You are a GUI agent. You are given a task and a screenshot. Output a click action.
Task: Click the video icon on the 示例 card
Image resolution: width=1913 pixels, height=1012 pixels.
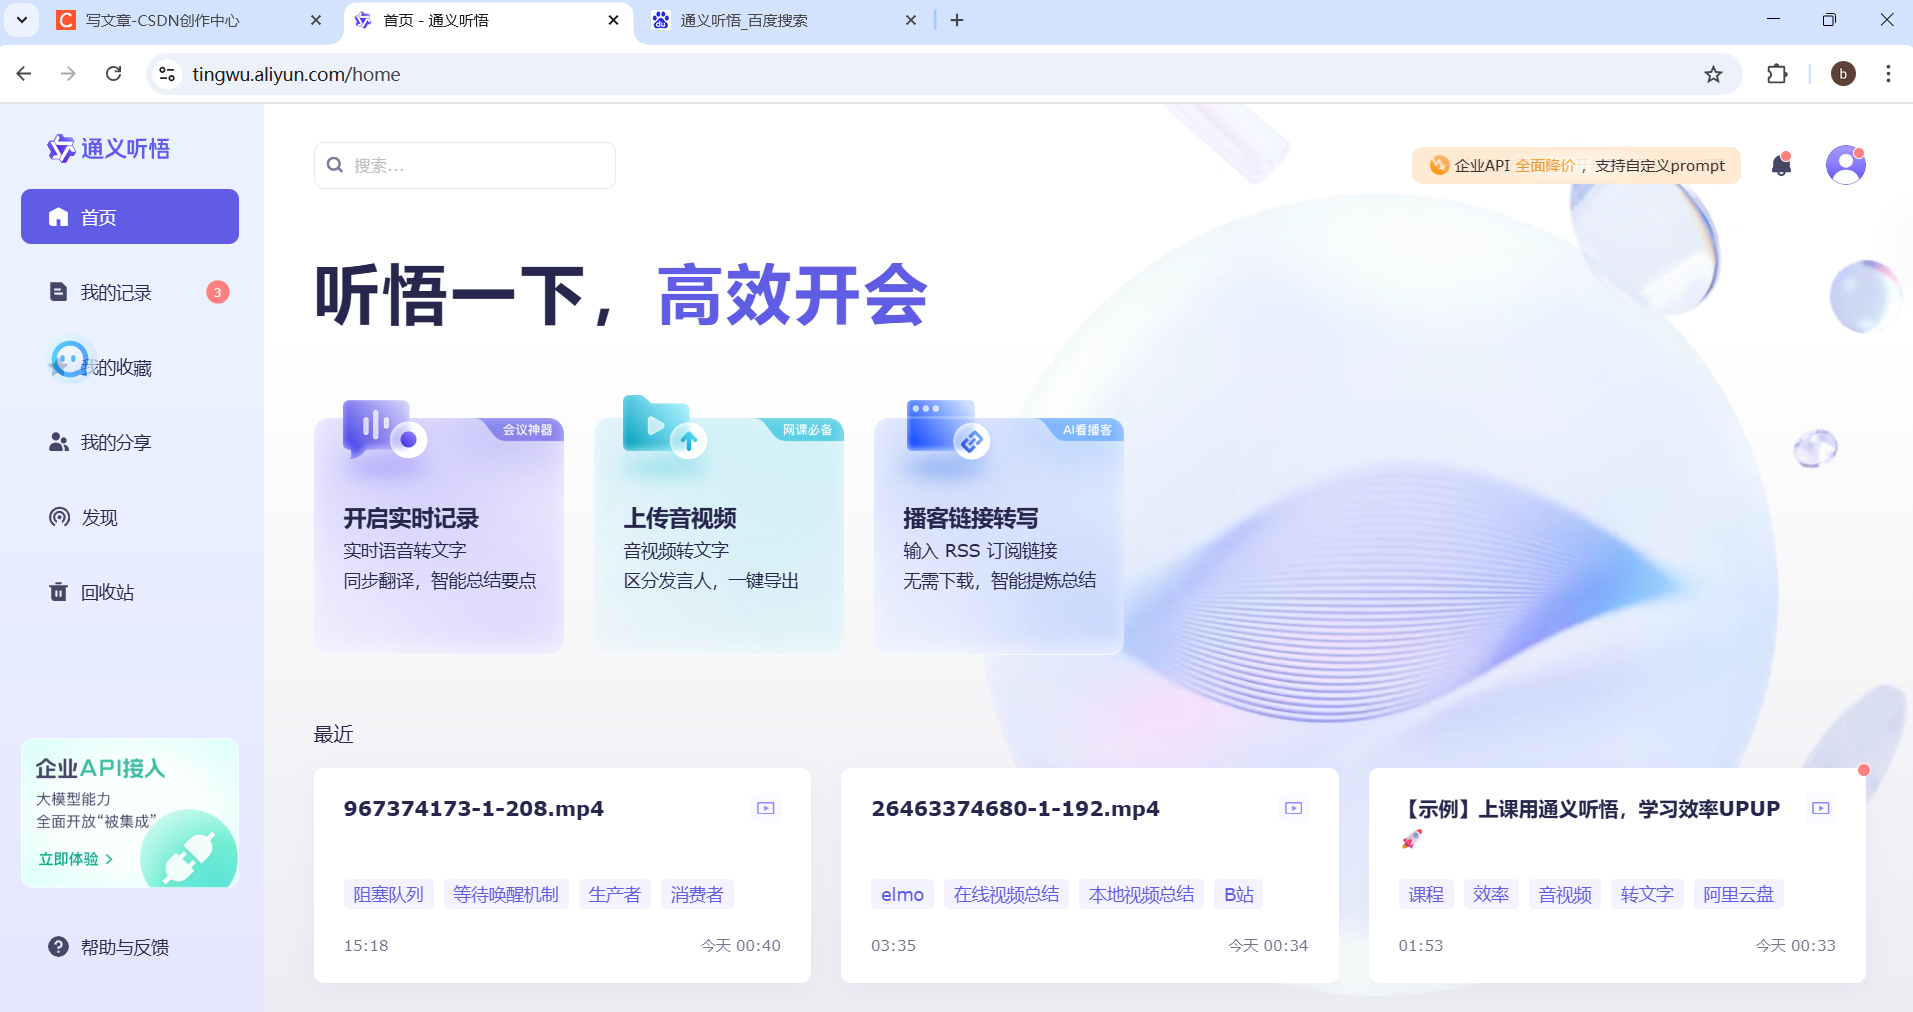(1821, 808)
